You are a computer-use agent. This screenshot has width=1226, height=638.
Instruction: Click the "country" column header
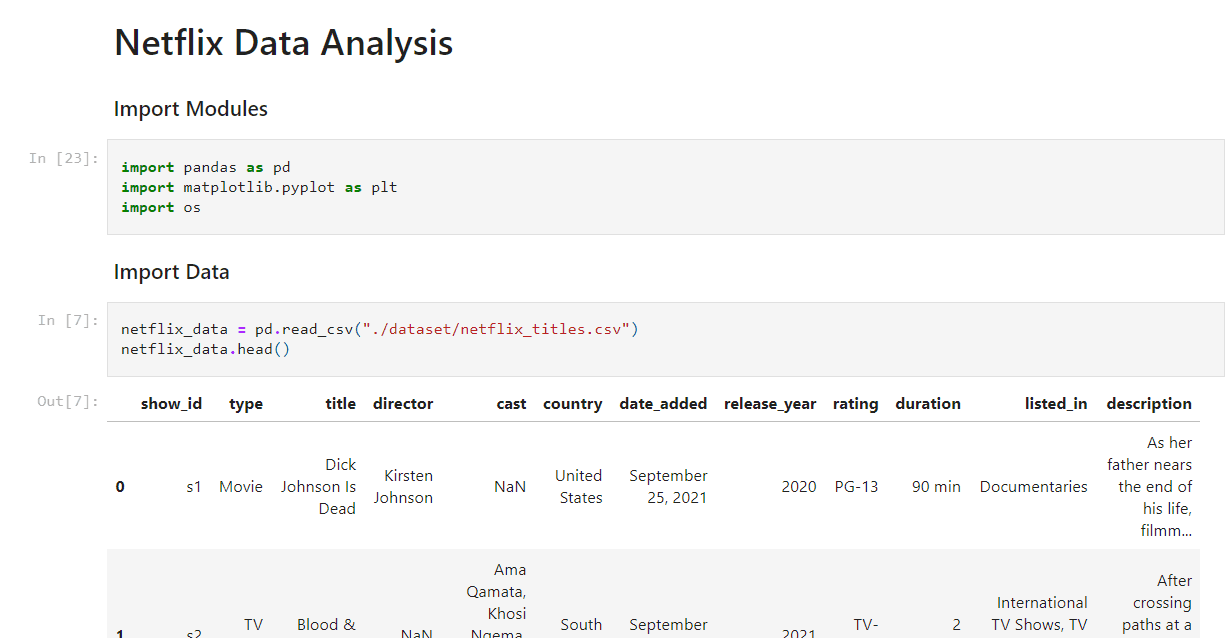[x=573, y=404]
